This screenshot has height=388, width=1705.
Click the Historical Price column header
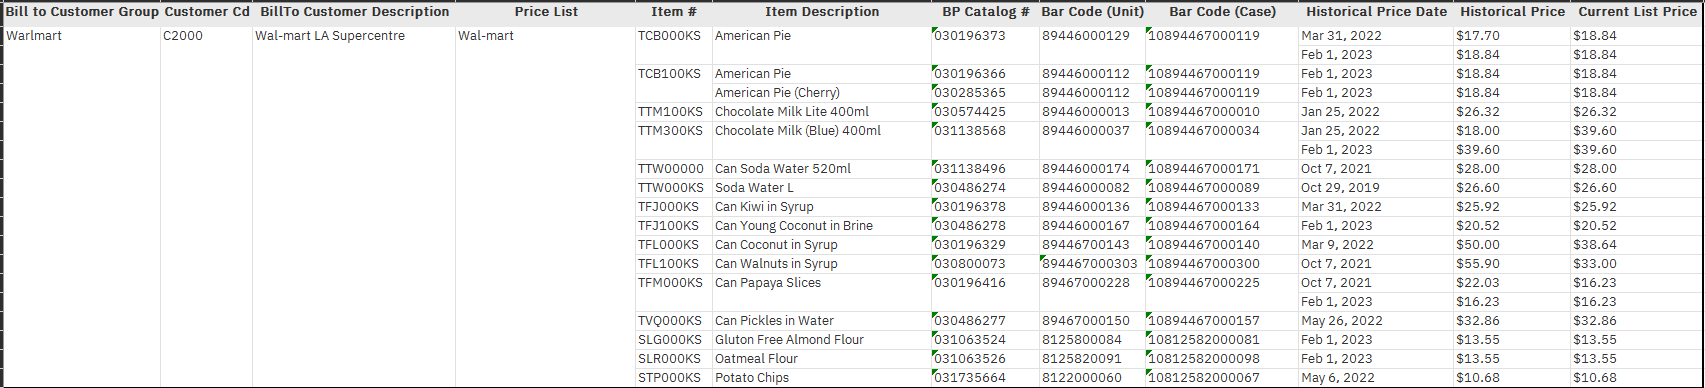pyautogui.click(x=1512, y=12)
